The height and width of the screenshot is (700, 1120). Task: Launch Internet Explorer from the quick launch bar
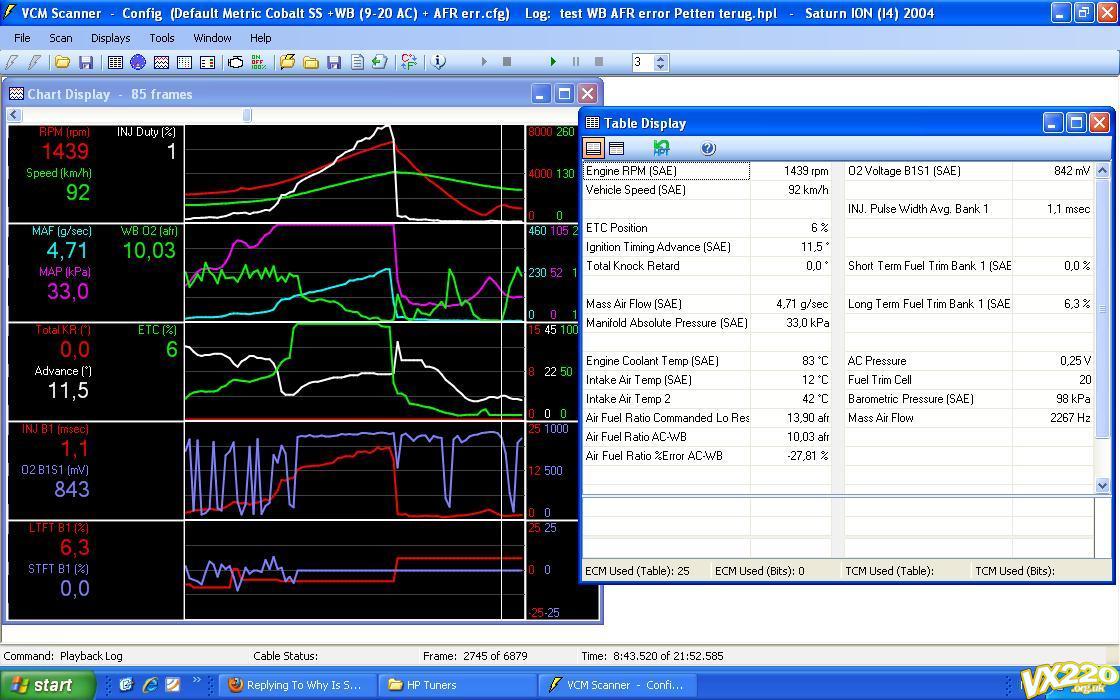pyautogui.click(x=150, y=685)
